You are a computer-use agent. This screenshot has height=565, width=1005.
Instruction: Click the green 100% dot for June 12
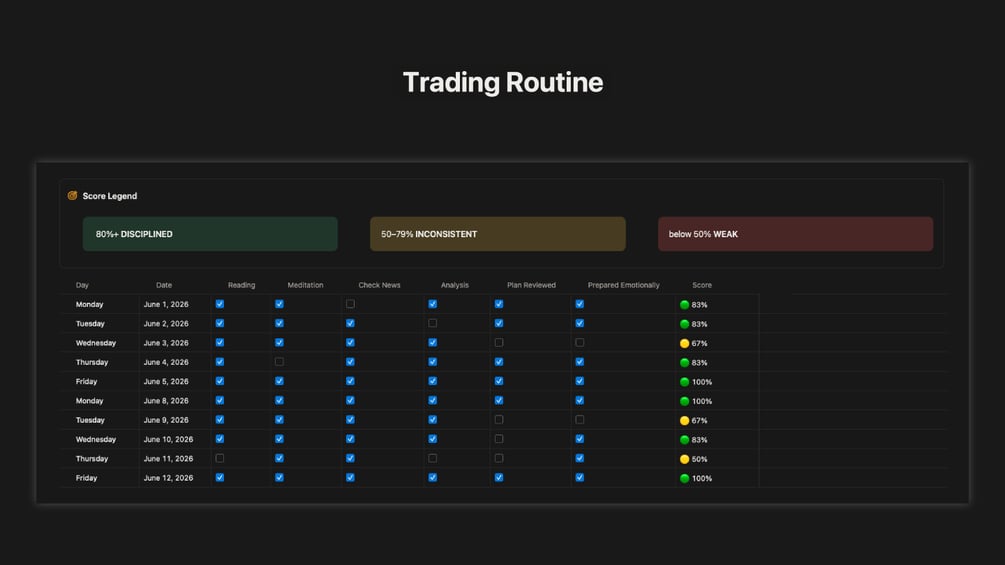685,479
